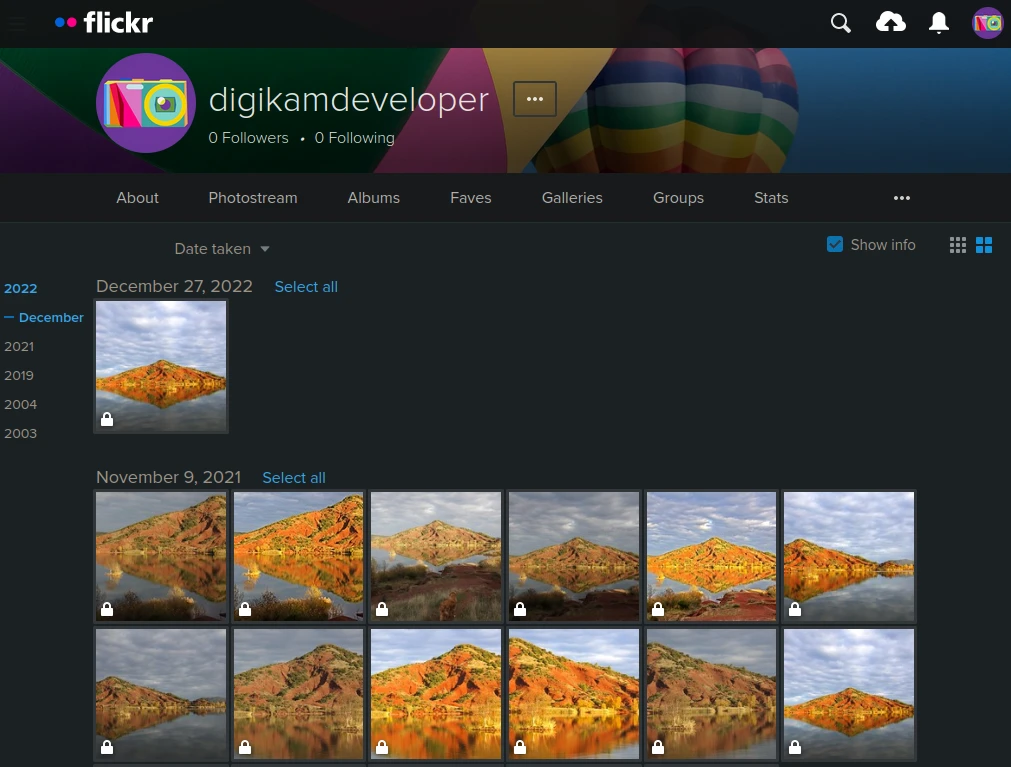This screenshot has width=1011, height=767.
Task: Click the upload cloud icon
Action: click(x=890, y=22)
